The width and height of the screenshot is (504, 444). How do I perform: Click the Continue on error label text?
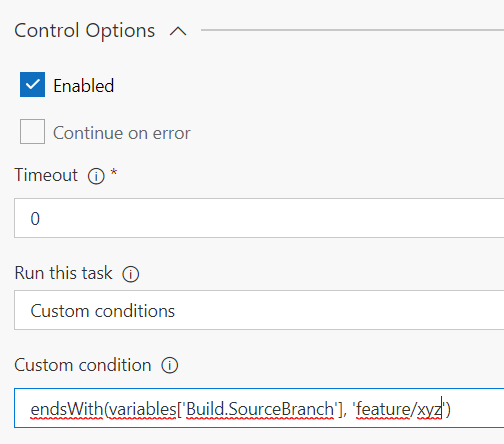122,133
